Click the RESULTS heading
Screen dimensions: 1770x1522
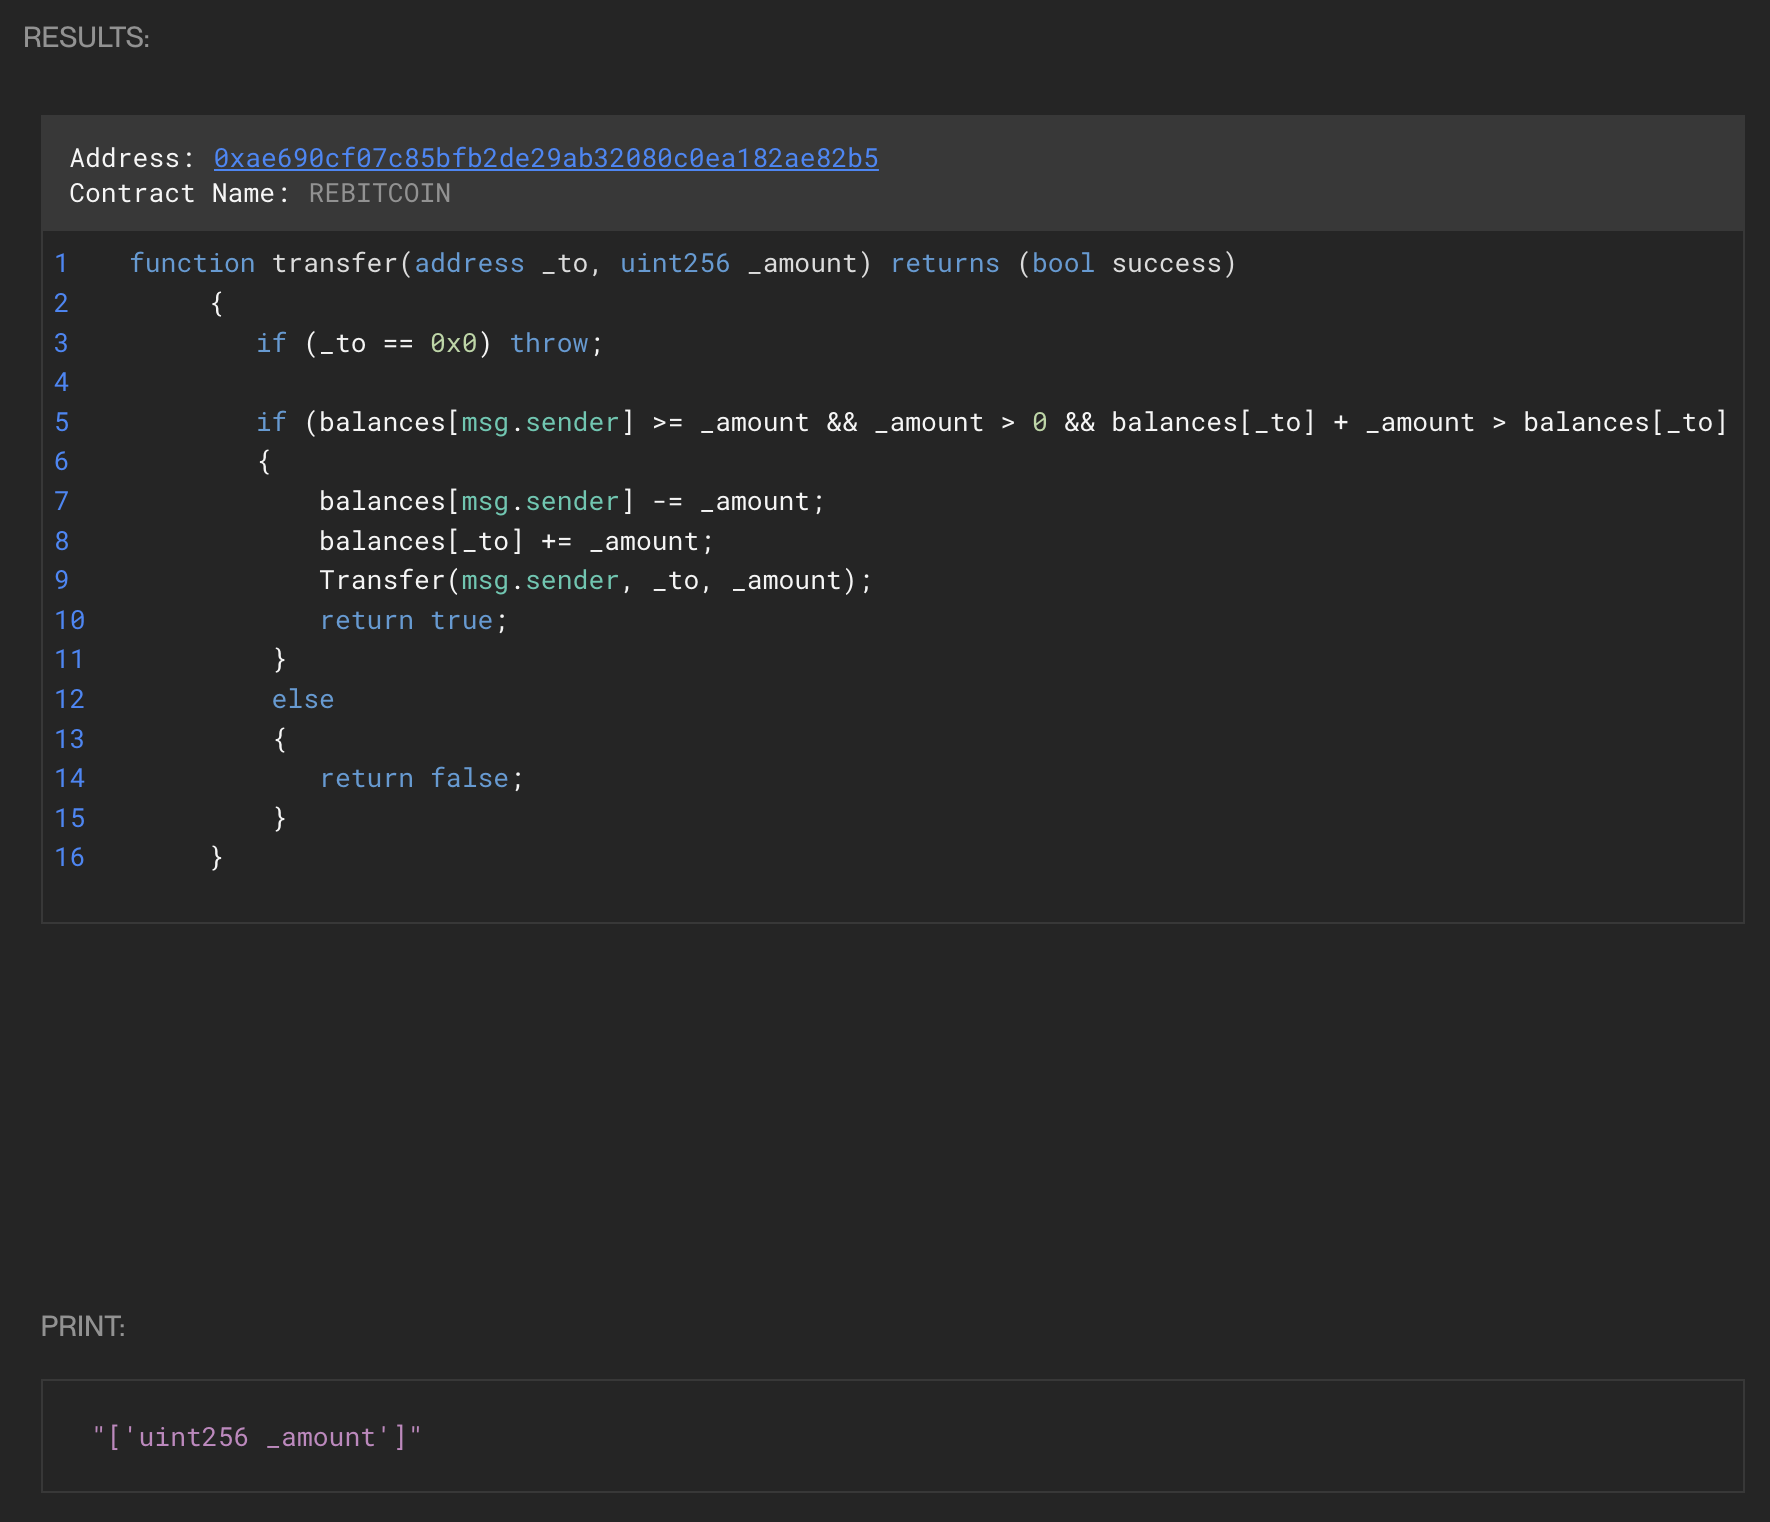click(x=86, y=37)
